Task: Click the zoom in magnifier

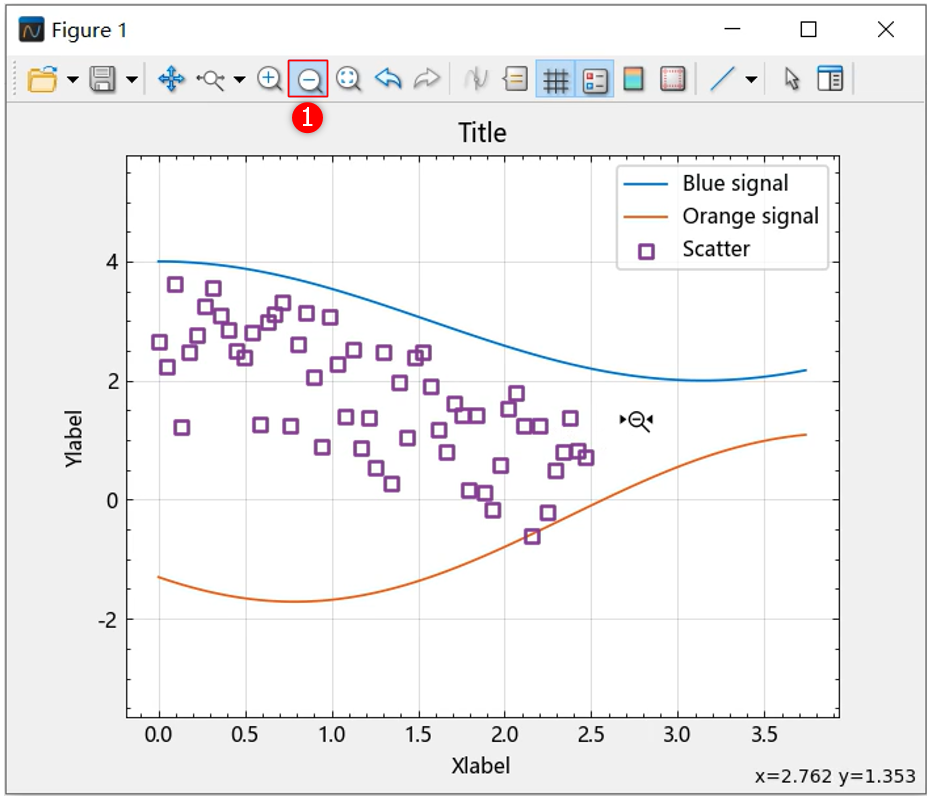Action: click(x=269, y=79)
